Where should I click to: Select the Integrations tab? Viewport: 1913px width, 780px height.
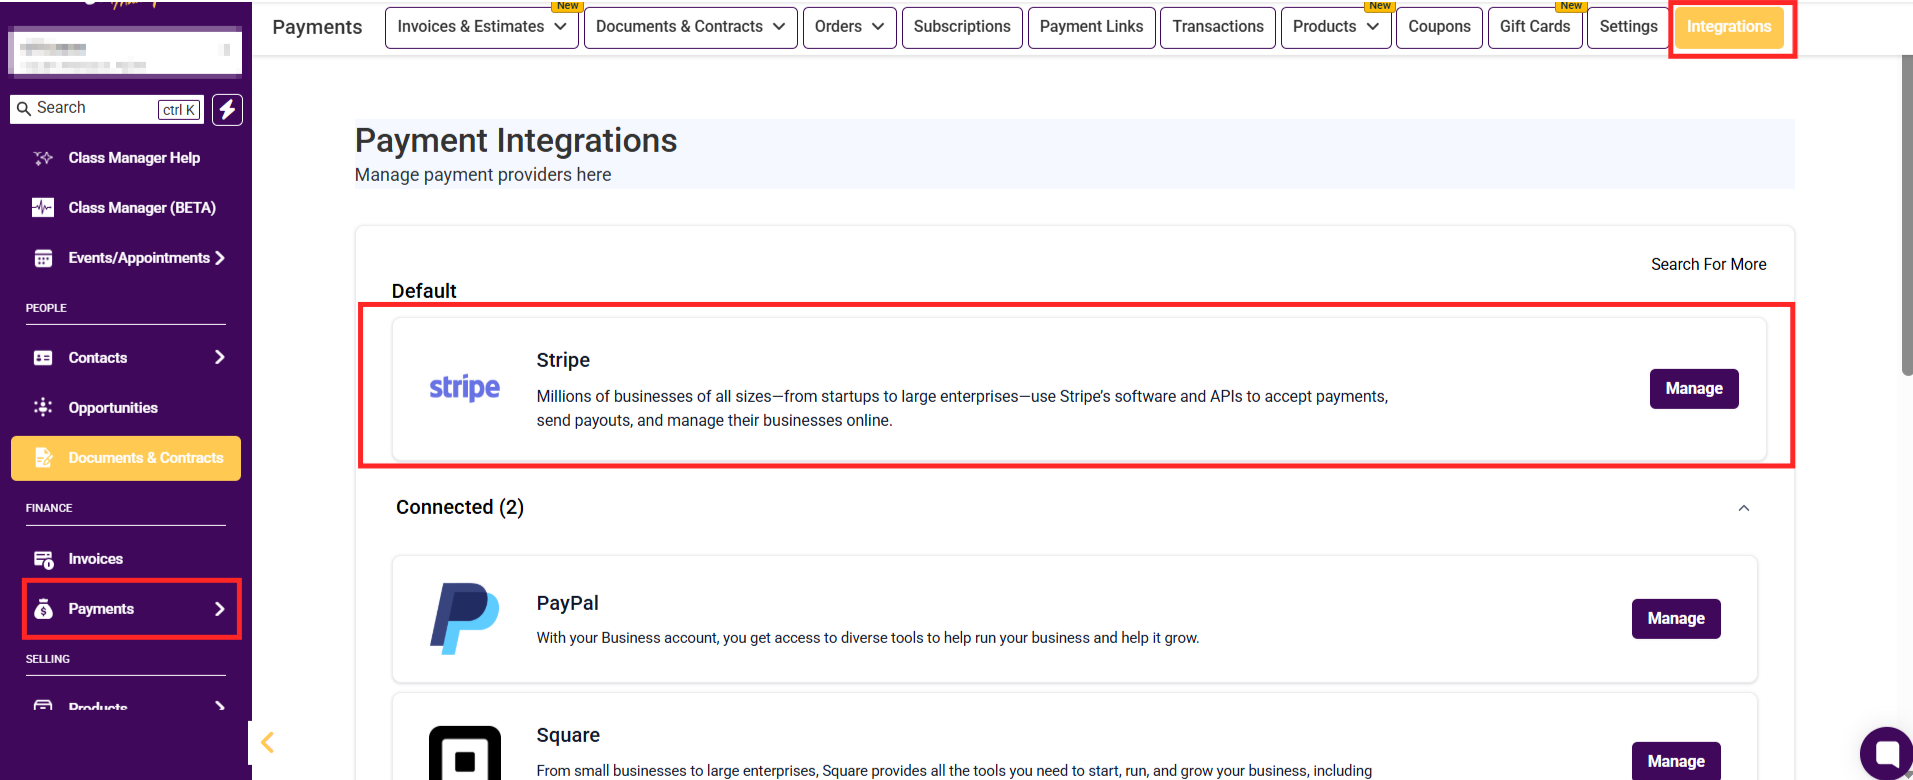[1729, 27]
